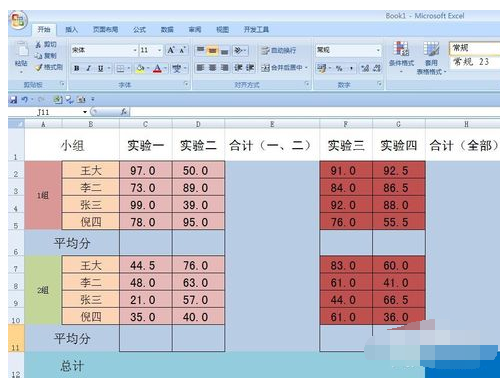Apply the red font color A
Viewport: 500px width, 388px height.
tap(157, 69)
